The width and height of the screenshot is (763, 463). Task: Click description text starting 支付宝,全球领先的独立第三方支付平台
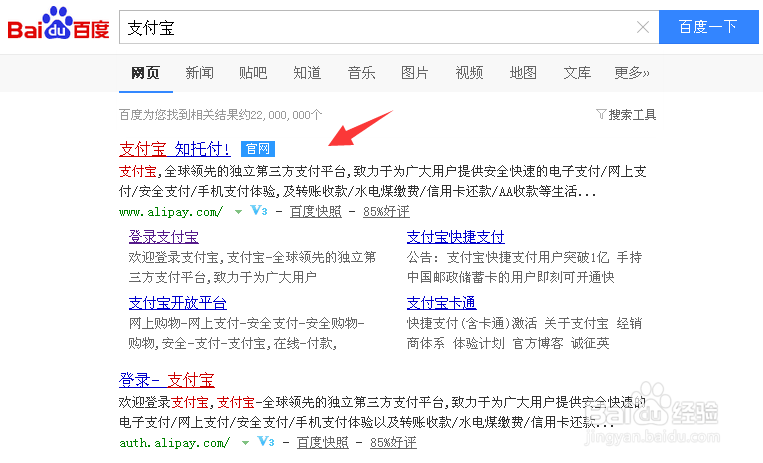click(382, 181)
